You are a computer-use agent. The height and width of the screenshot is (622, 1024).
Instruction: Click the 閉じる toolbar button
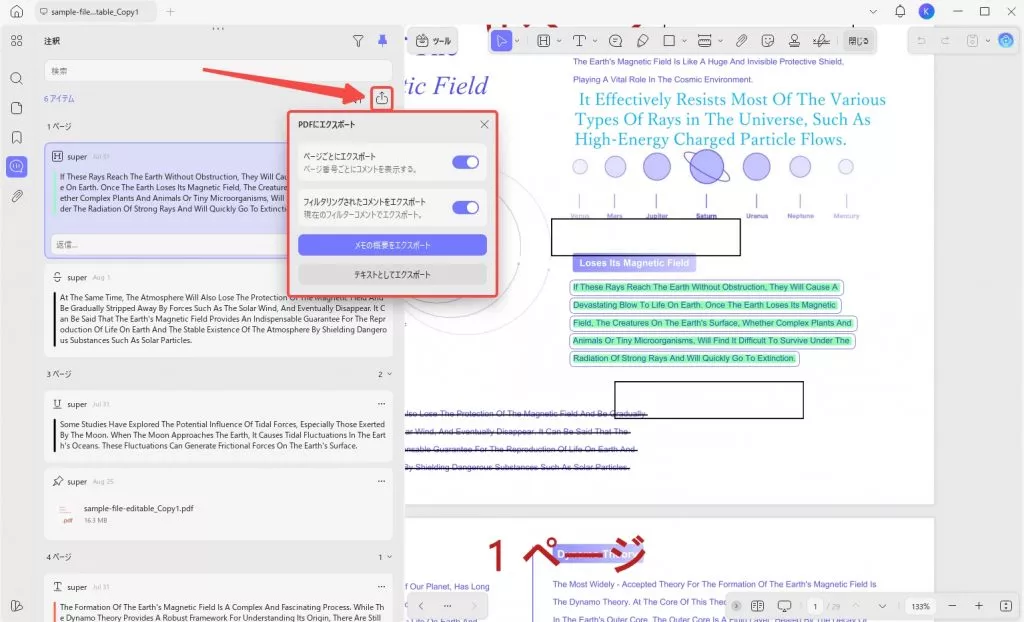coord(857,41)
